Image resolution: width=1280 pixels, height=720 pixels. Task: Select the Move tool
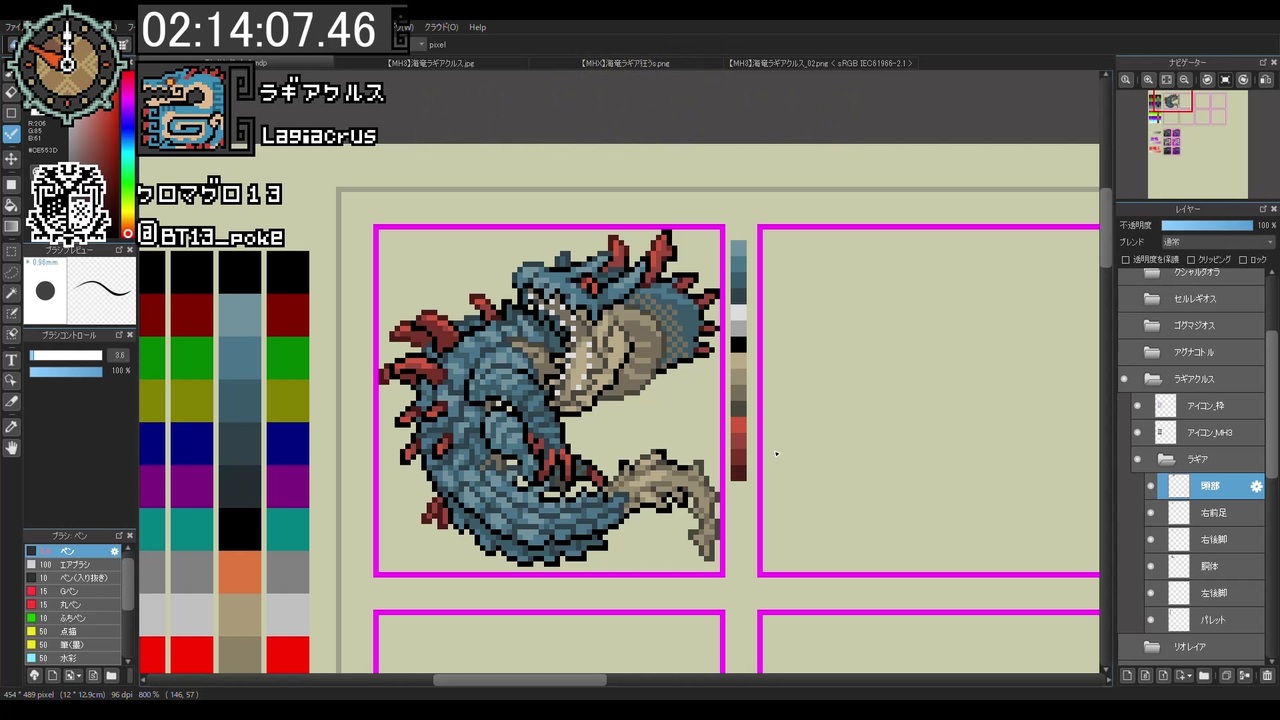click(x=12, y=159)
